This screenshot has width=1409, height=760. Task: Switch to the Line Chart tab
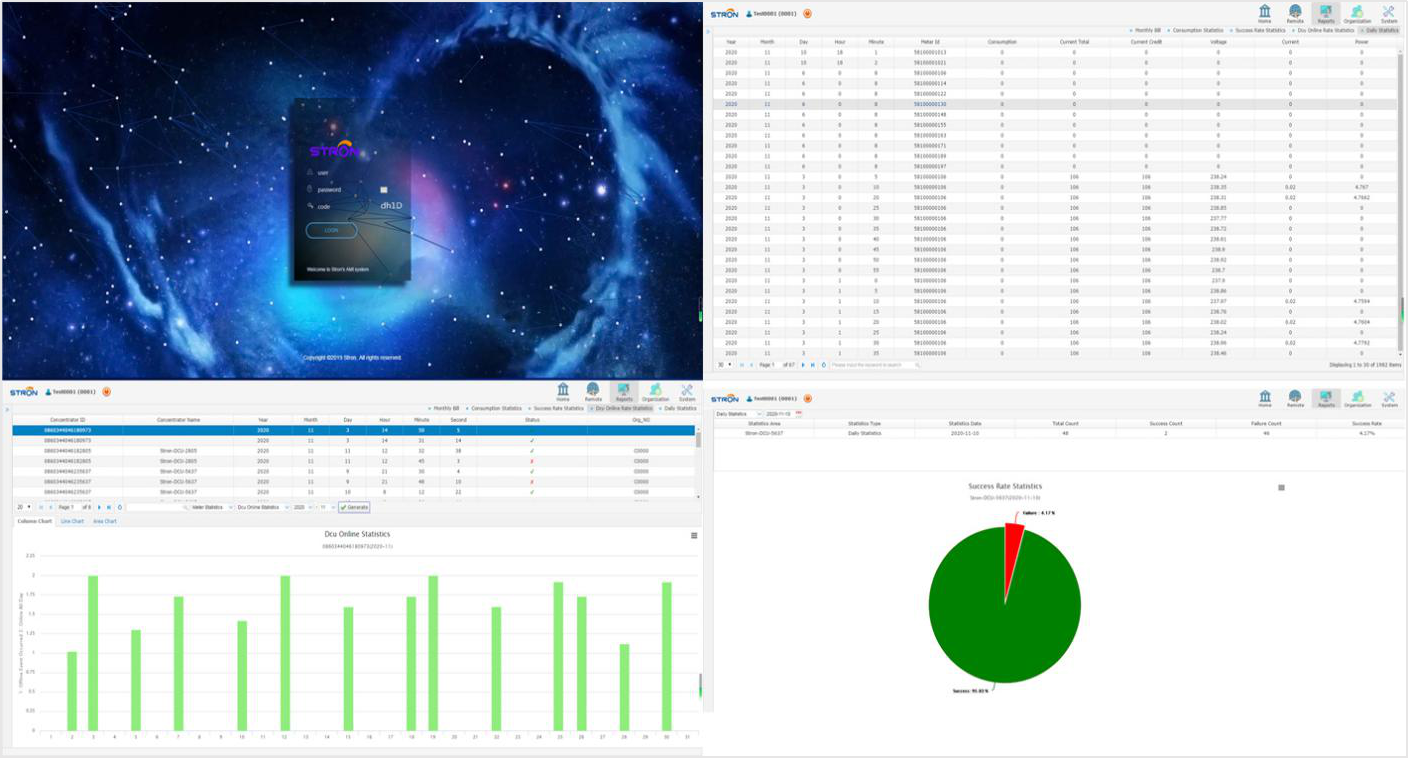coord(72,521)
